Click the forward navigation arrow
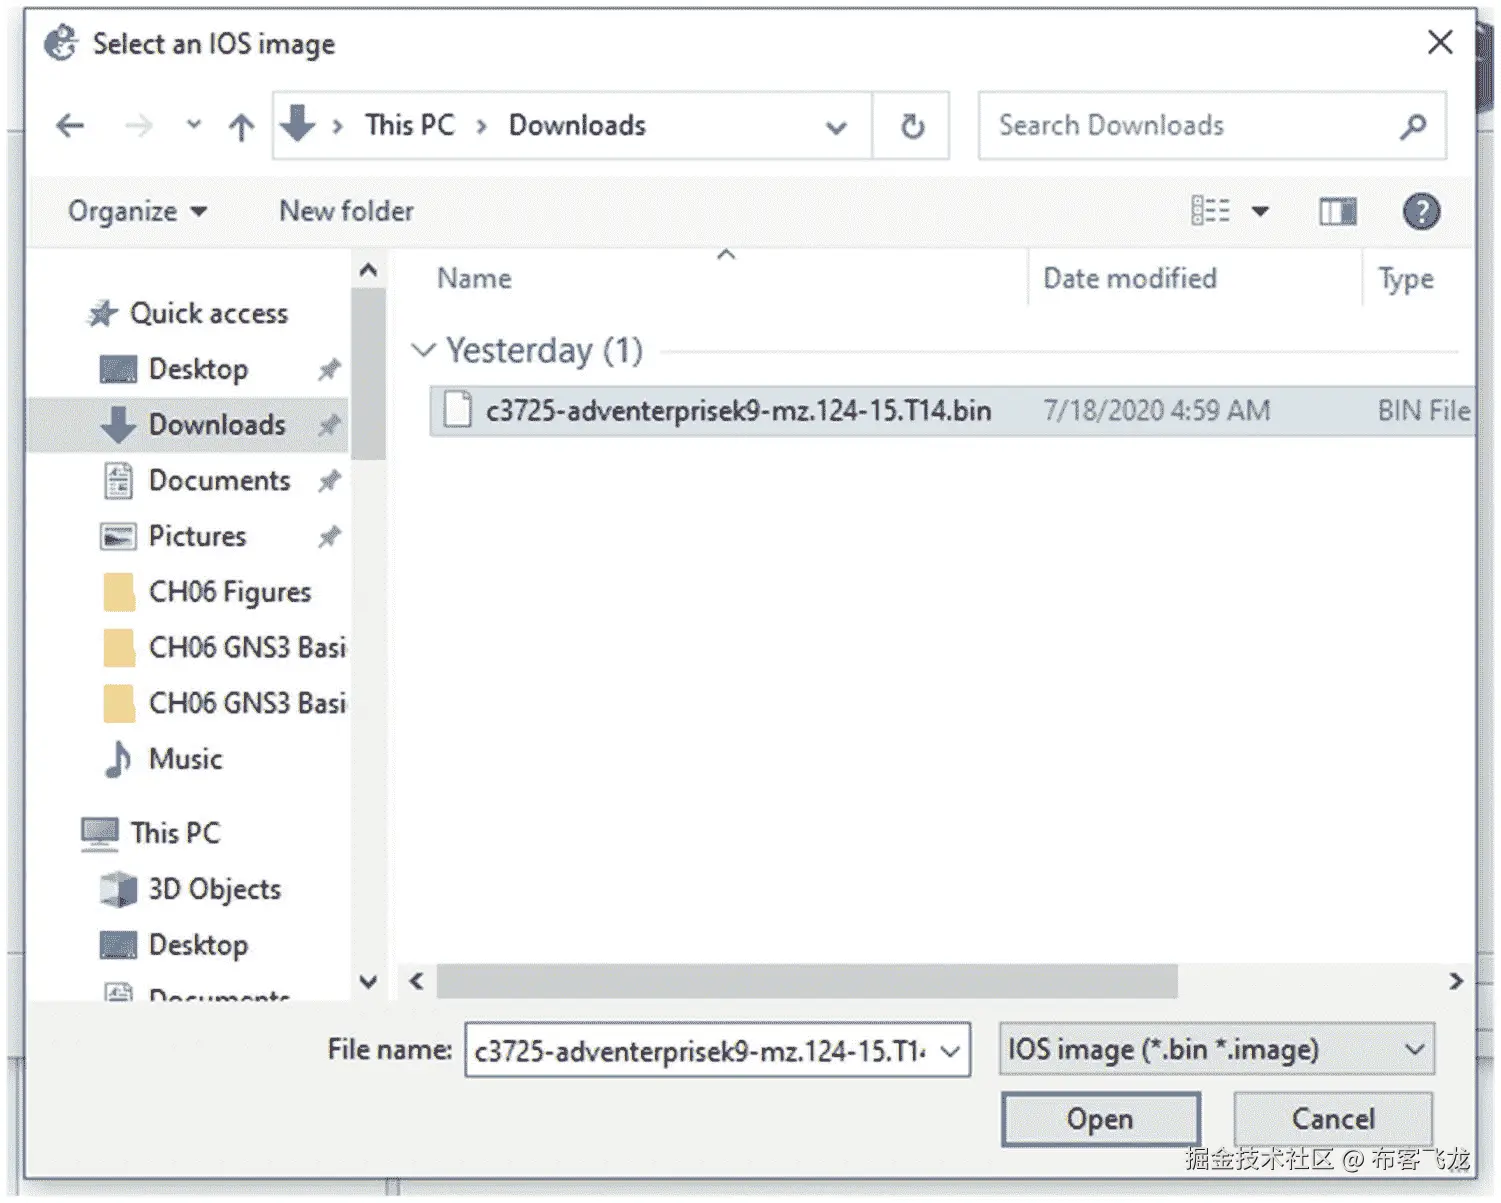The width and height of the screenshot is (1501, 1203). 139,126
